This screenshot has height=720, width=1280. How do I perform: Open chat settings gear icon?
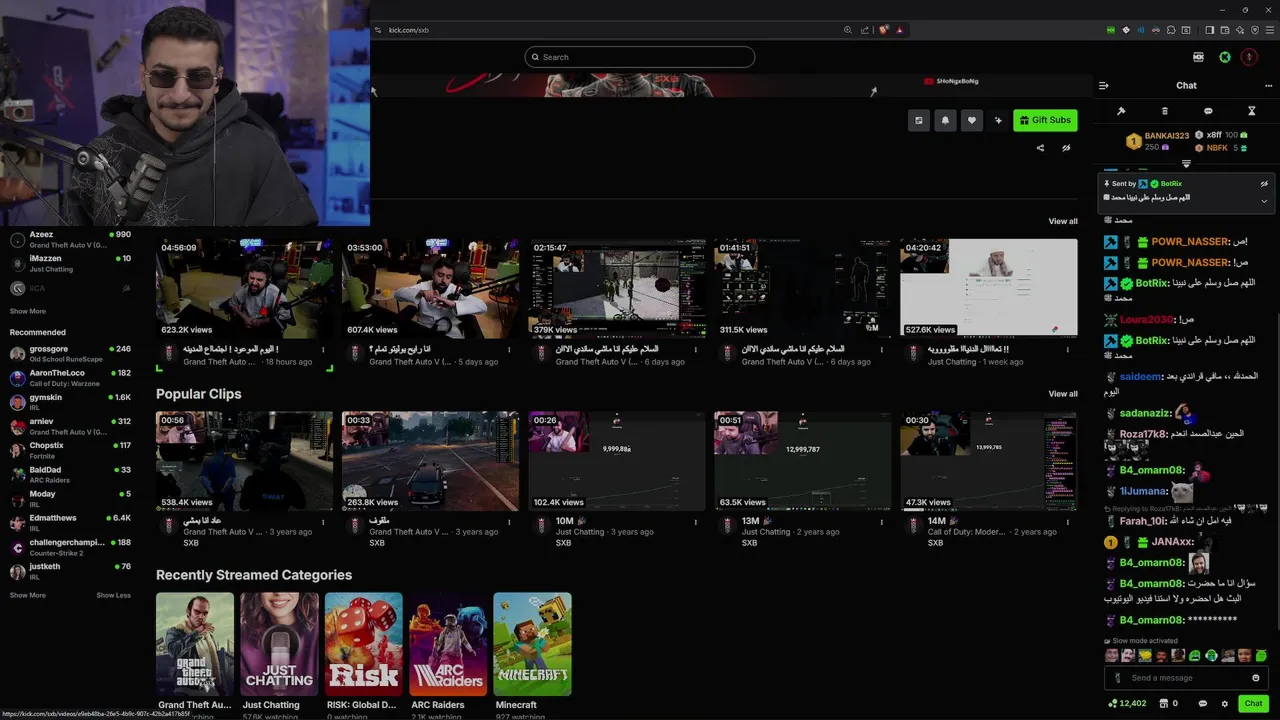(1224, 704)
